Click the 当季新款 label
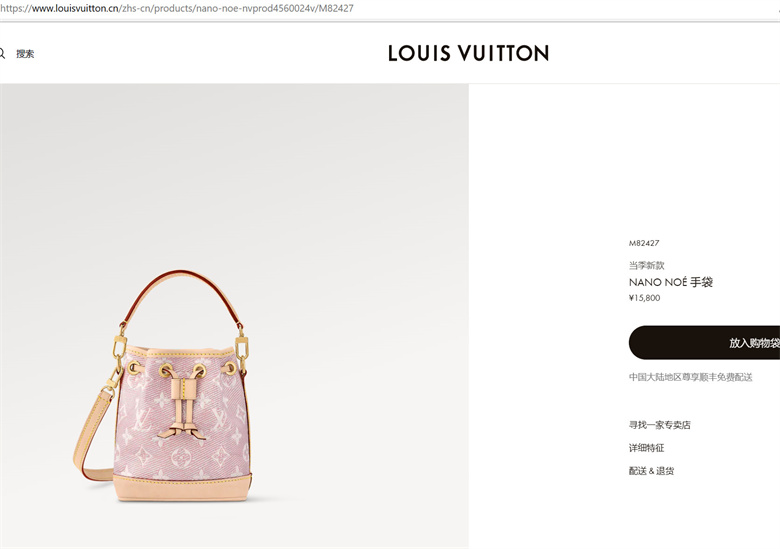 click(x=646, y=265)
